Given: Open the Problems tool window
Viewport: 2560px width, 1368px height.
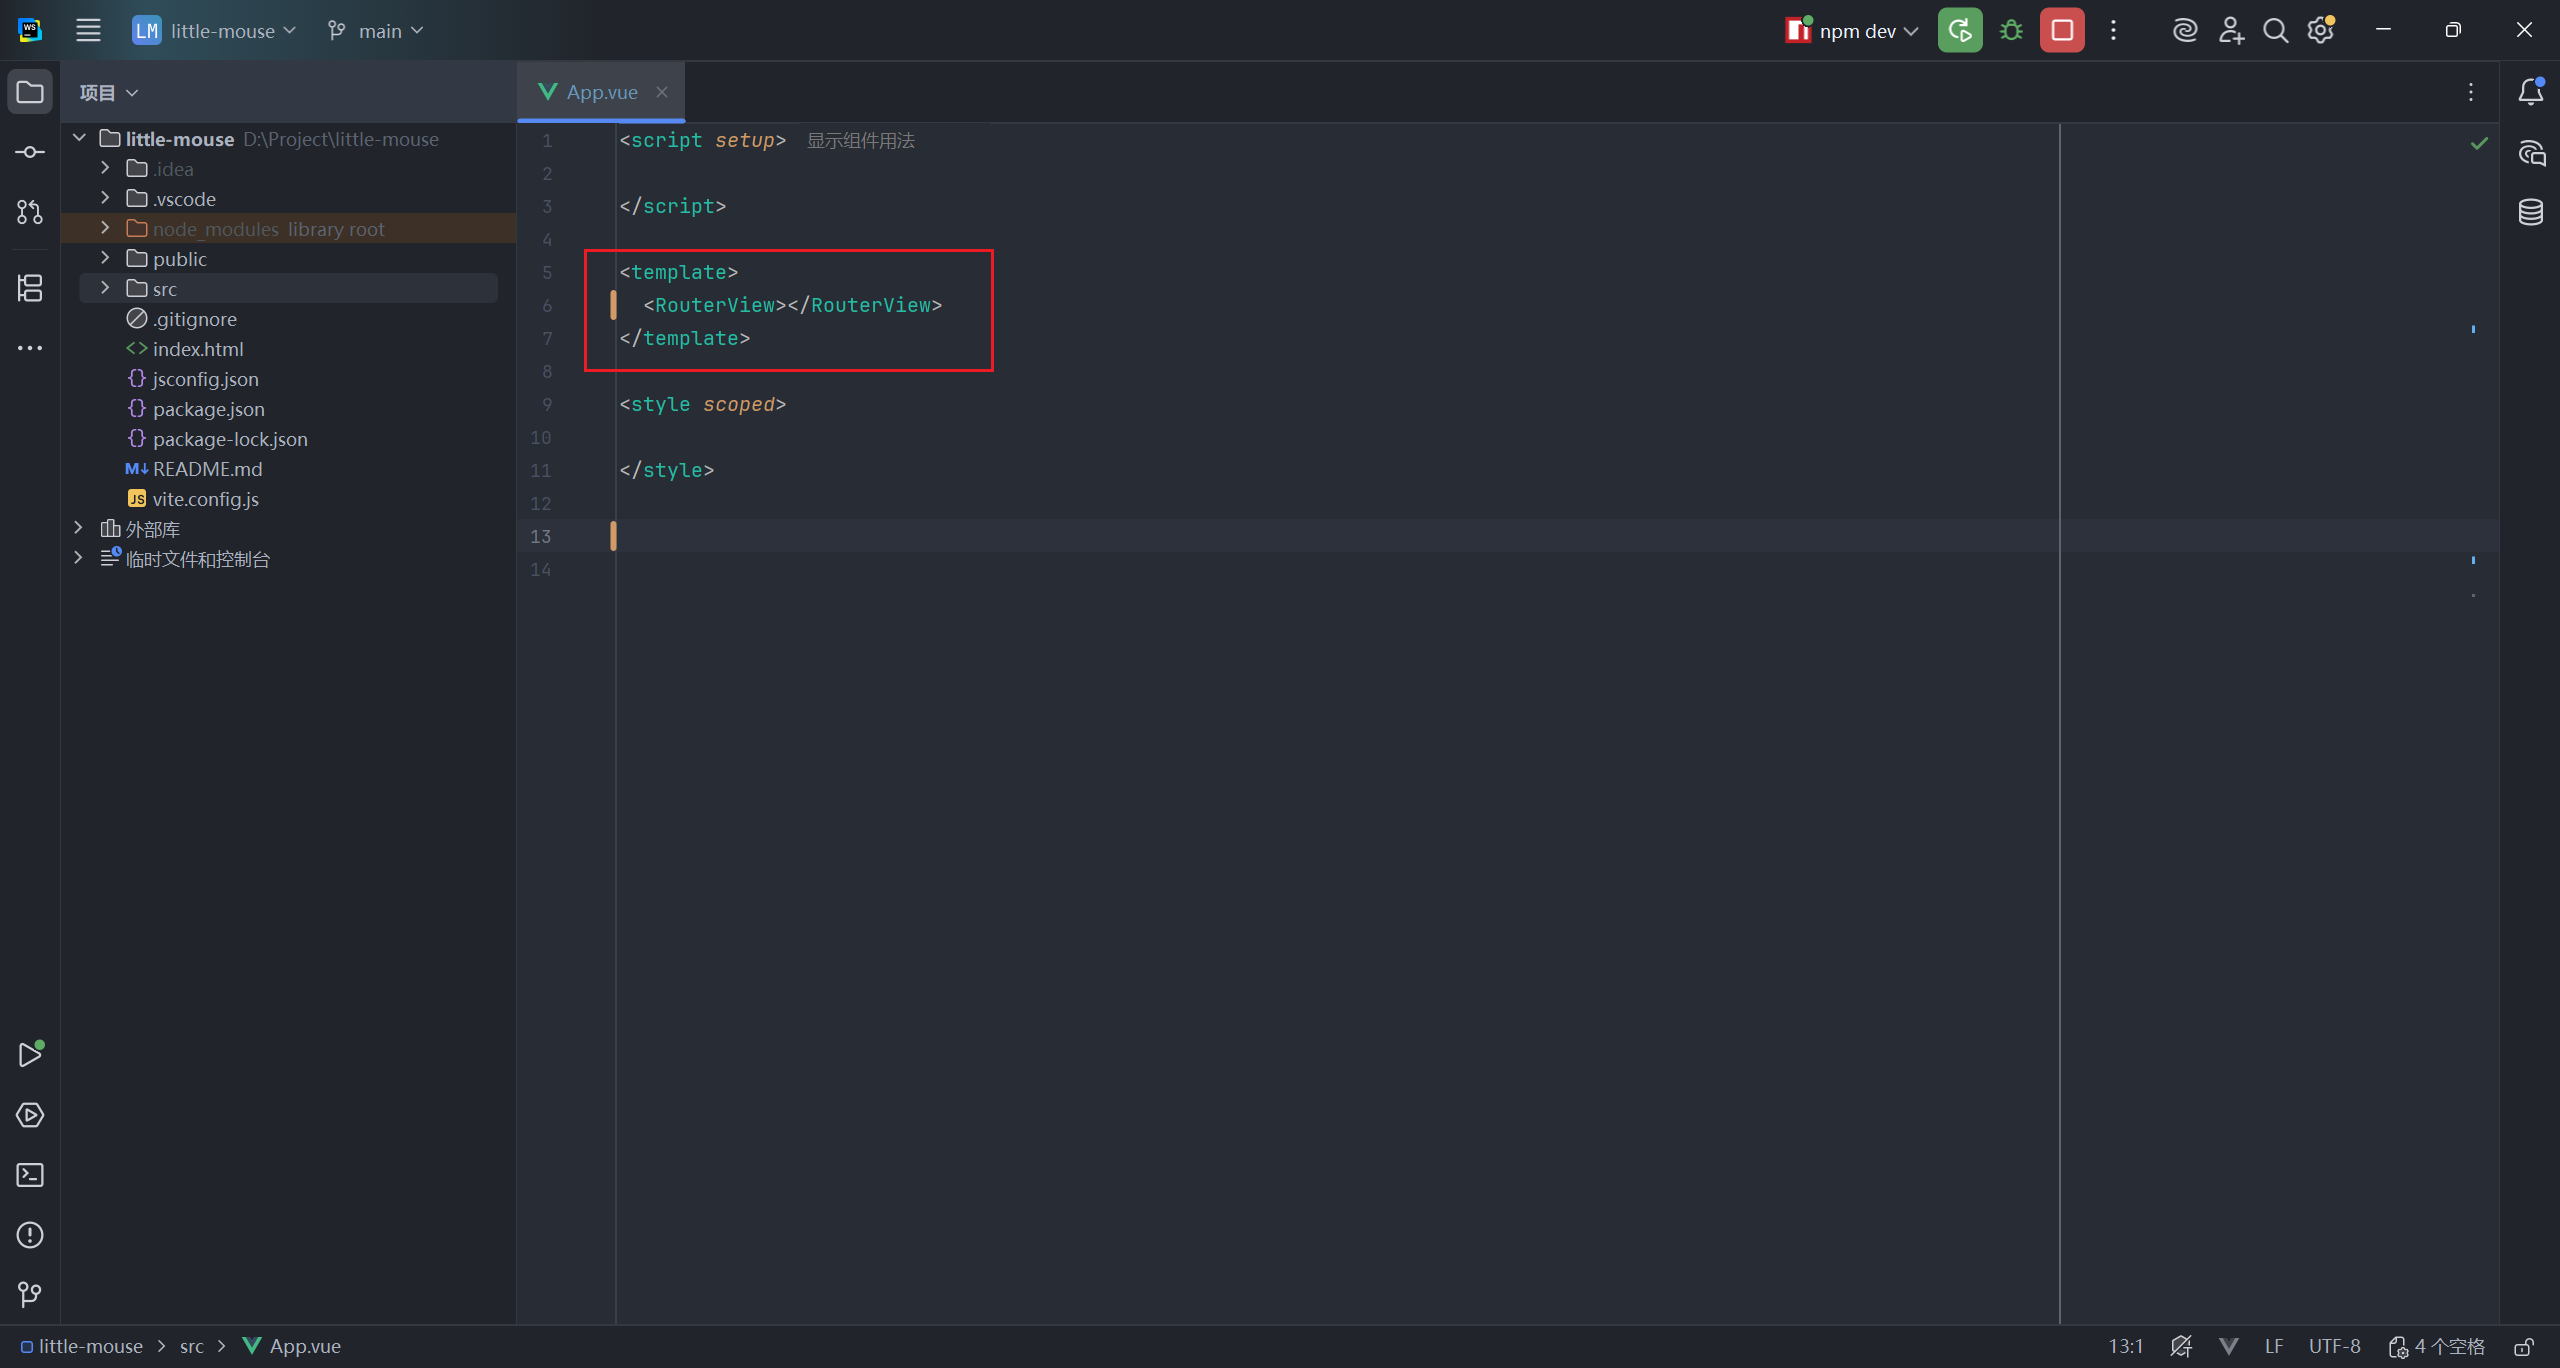Looking at the screenshot, I should tap(30, 1235).
